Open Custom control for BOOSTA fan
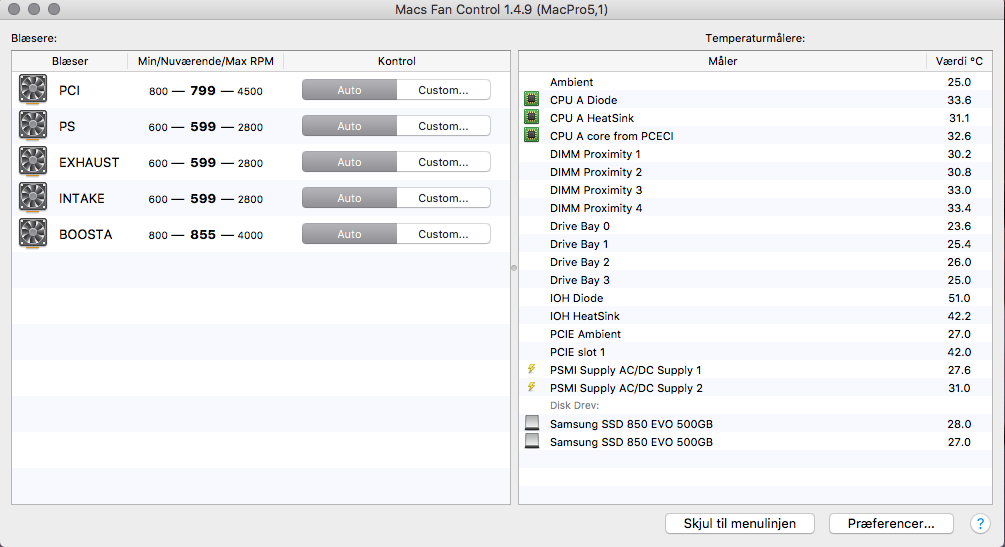This screenshot has height=547, width=1005. (444, 233)
